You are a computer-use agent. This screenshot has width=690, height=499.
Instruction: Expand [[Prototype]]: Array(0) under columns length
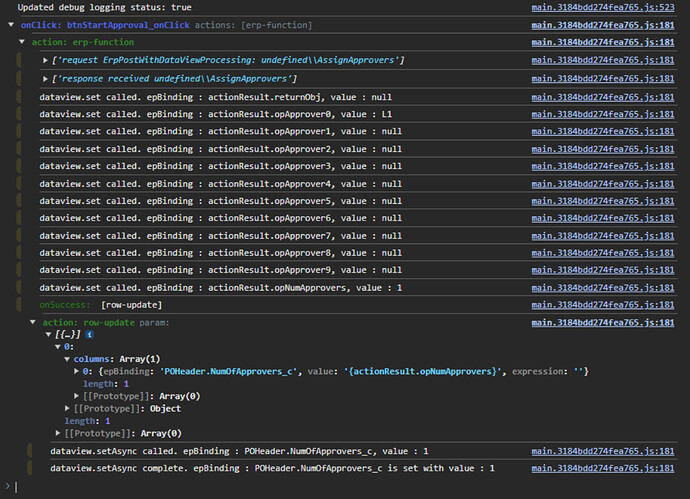pos(76,396)
